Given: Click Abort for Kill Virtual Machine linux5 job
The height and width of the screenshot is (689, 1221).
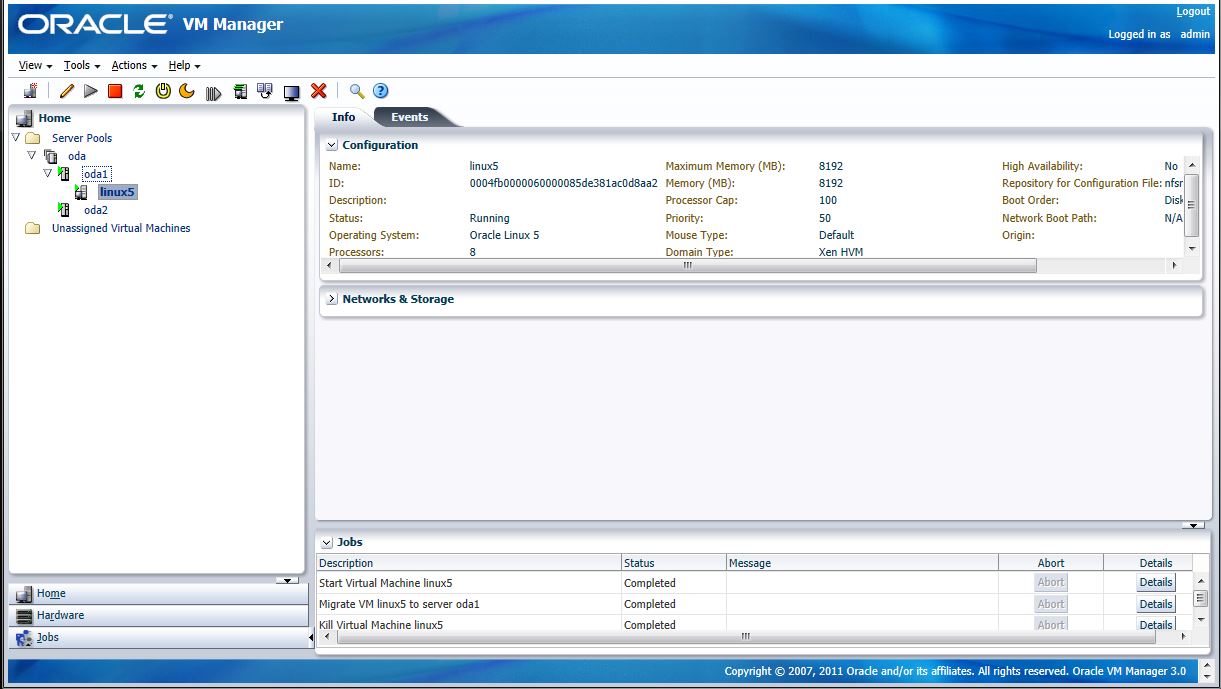Looking at the screenshot, I should (1050, 625).
